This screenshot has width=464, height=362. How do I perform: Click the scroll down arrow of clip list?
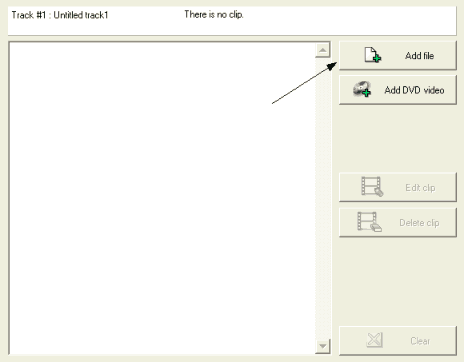click(323, 346)
